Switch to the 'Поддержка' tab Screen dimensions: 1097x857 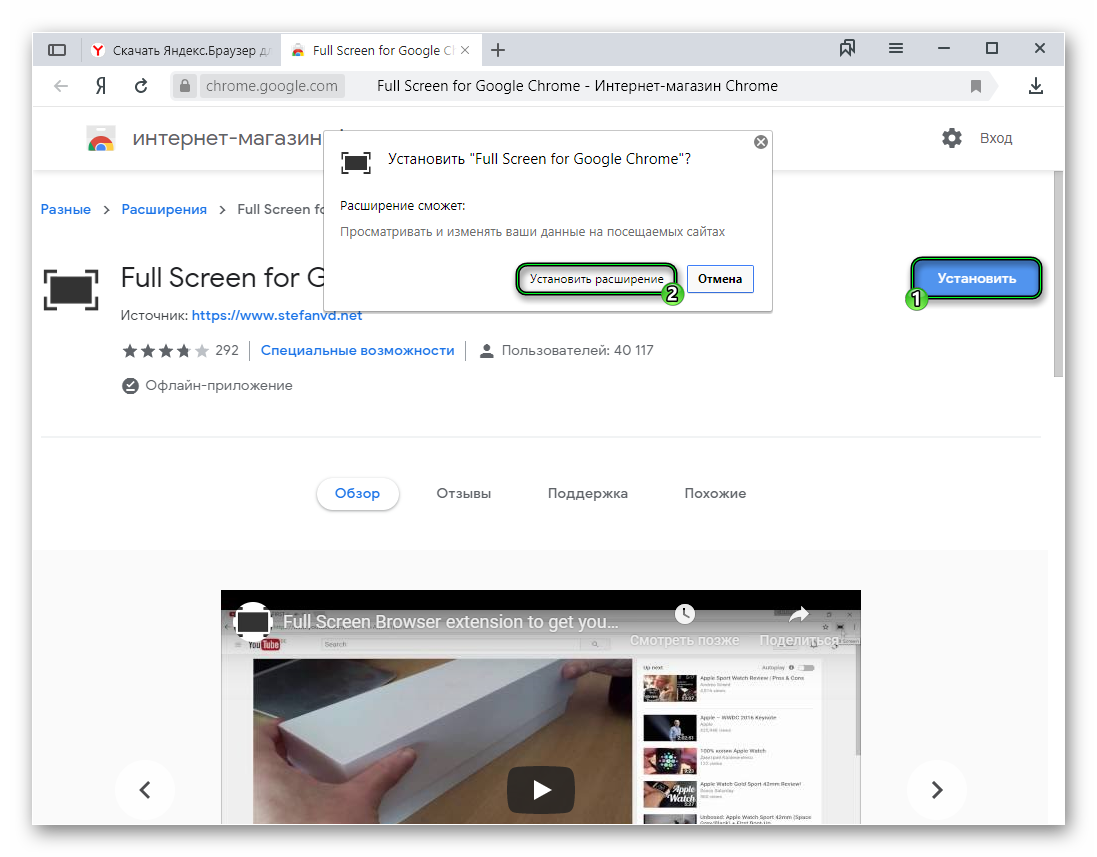coord(587,493)
